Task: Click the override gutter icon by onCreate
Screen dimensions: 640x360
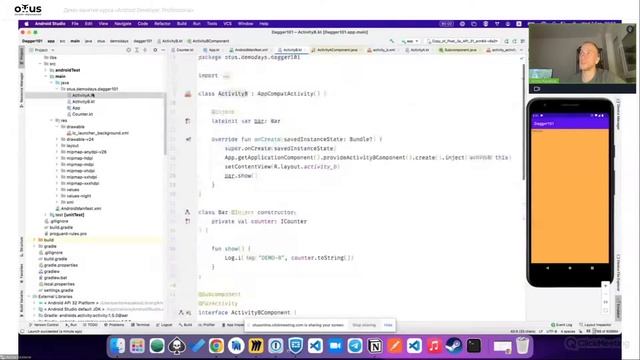Action: [x=188, y=139]
